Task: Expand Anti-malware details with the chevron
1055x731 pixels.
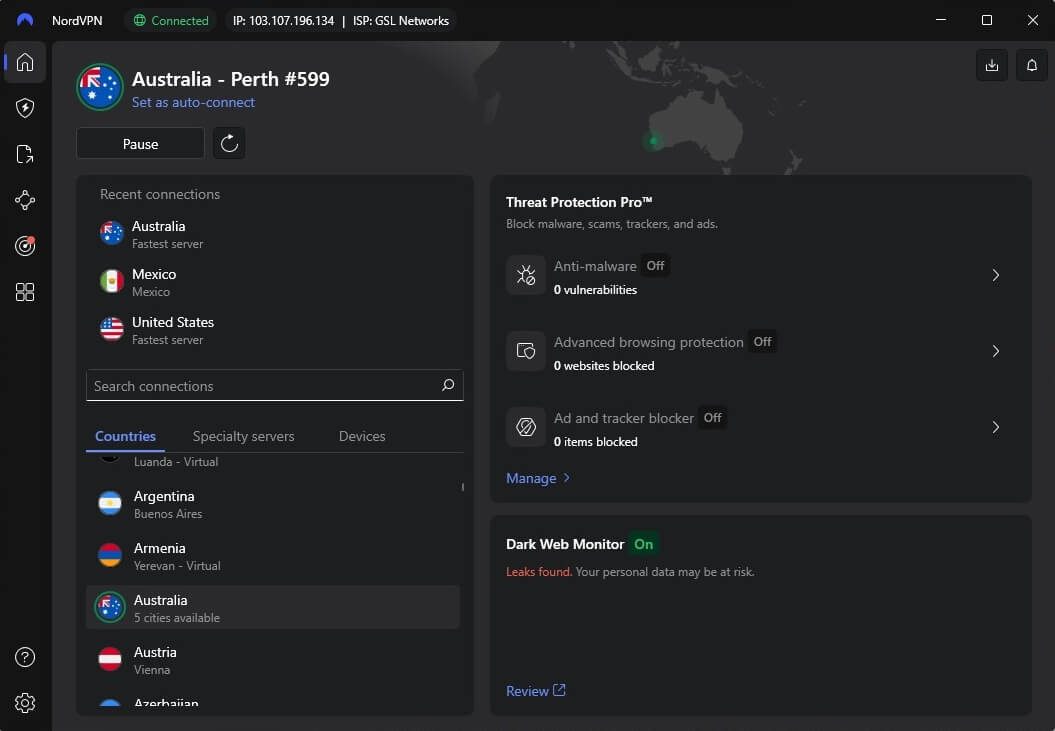Action: click(995, 275)
